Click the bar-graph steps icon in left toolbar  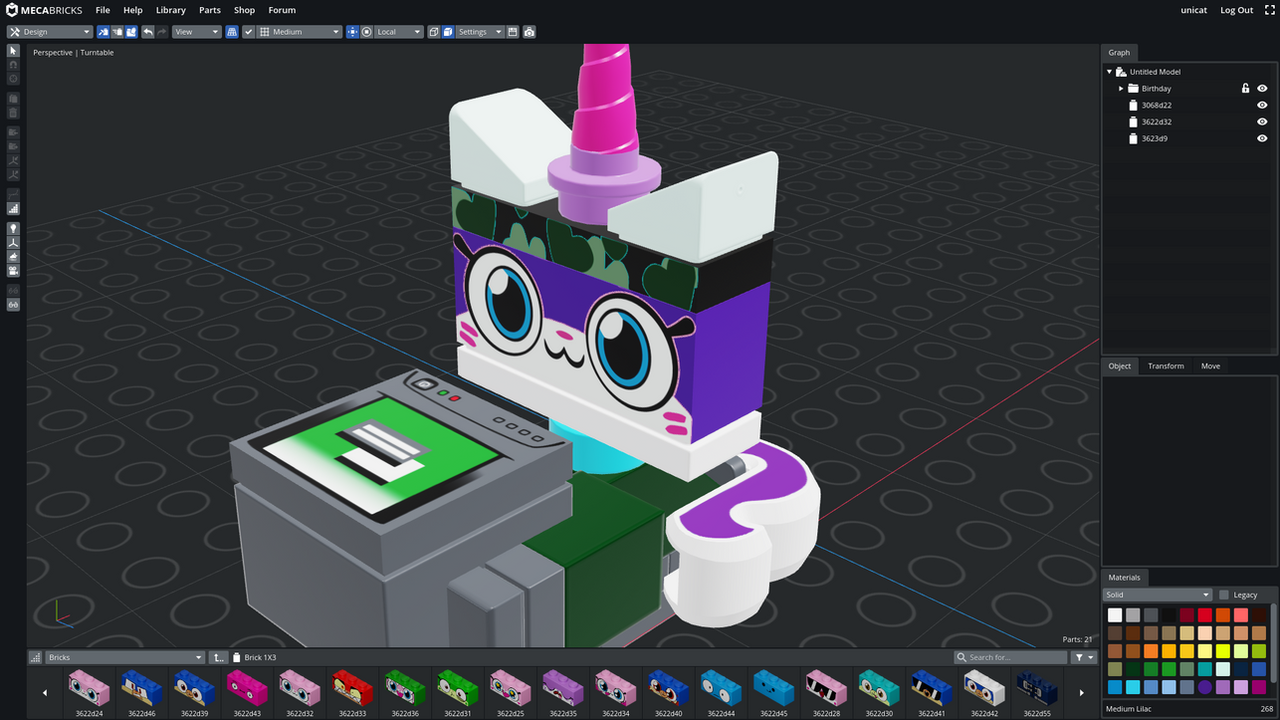[x=13, y=209]
